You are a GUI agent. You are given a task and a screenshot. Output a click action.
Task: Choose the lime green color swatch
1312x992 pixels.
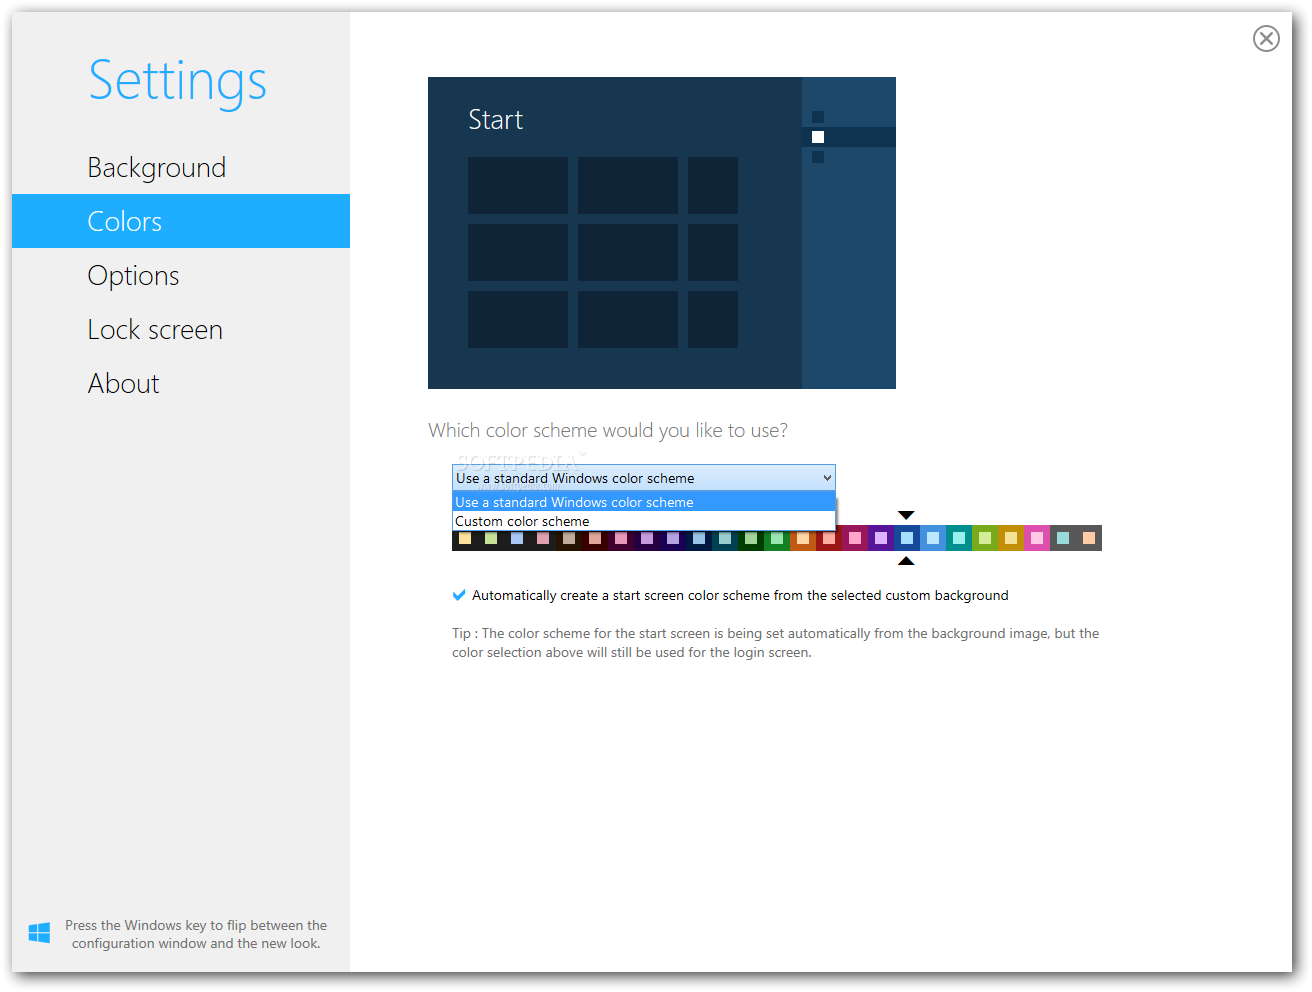point(985,538)
